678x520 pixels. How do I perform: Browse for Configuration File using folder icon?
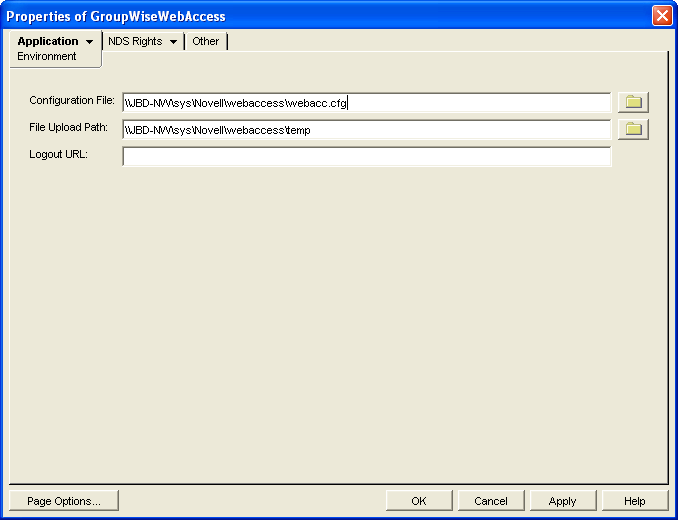coord(633,102)
